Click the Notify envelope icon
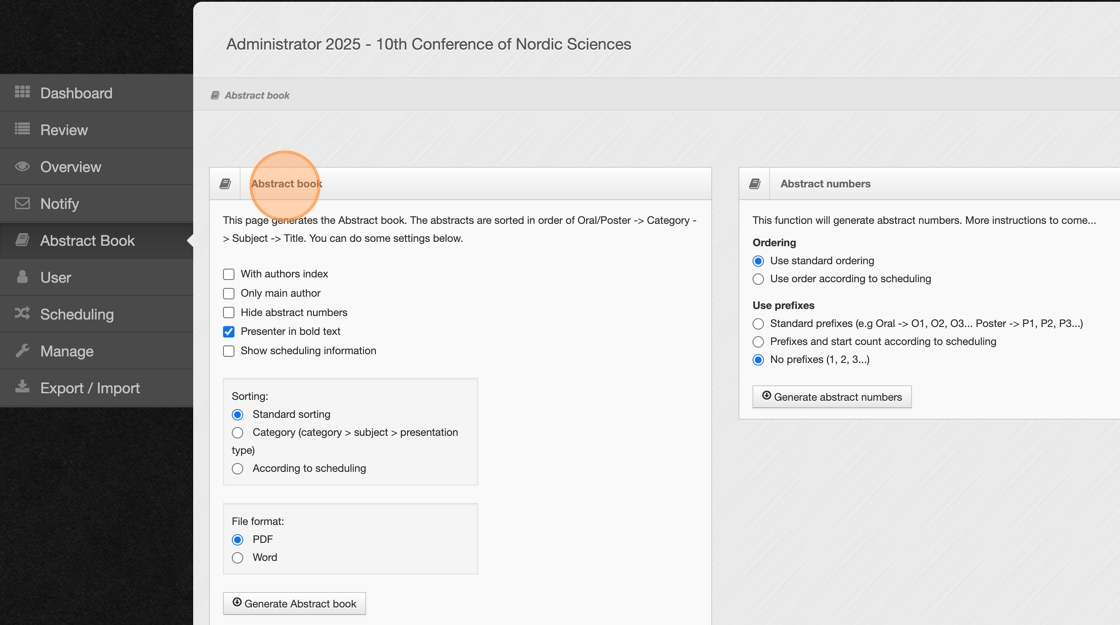Viewport: 1120px width, 625px height. click(x=22, y=203)
